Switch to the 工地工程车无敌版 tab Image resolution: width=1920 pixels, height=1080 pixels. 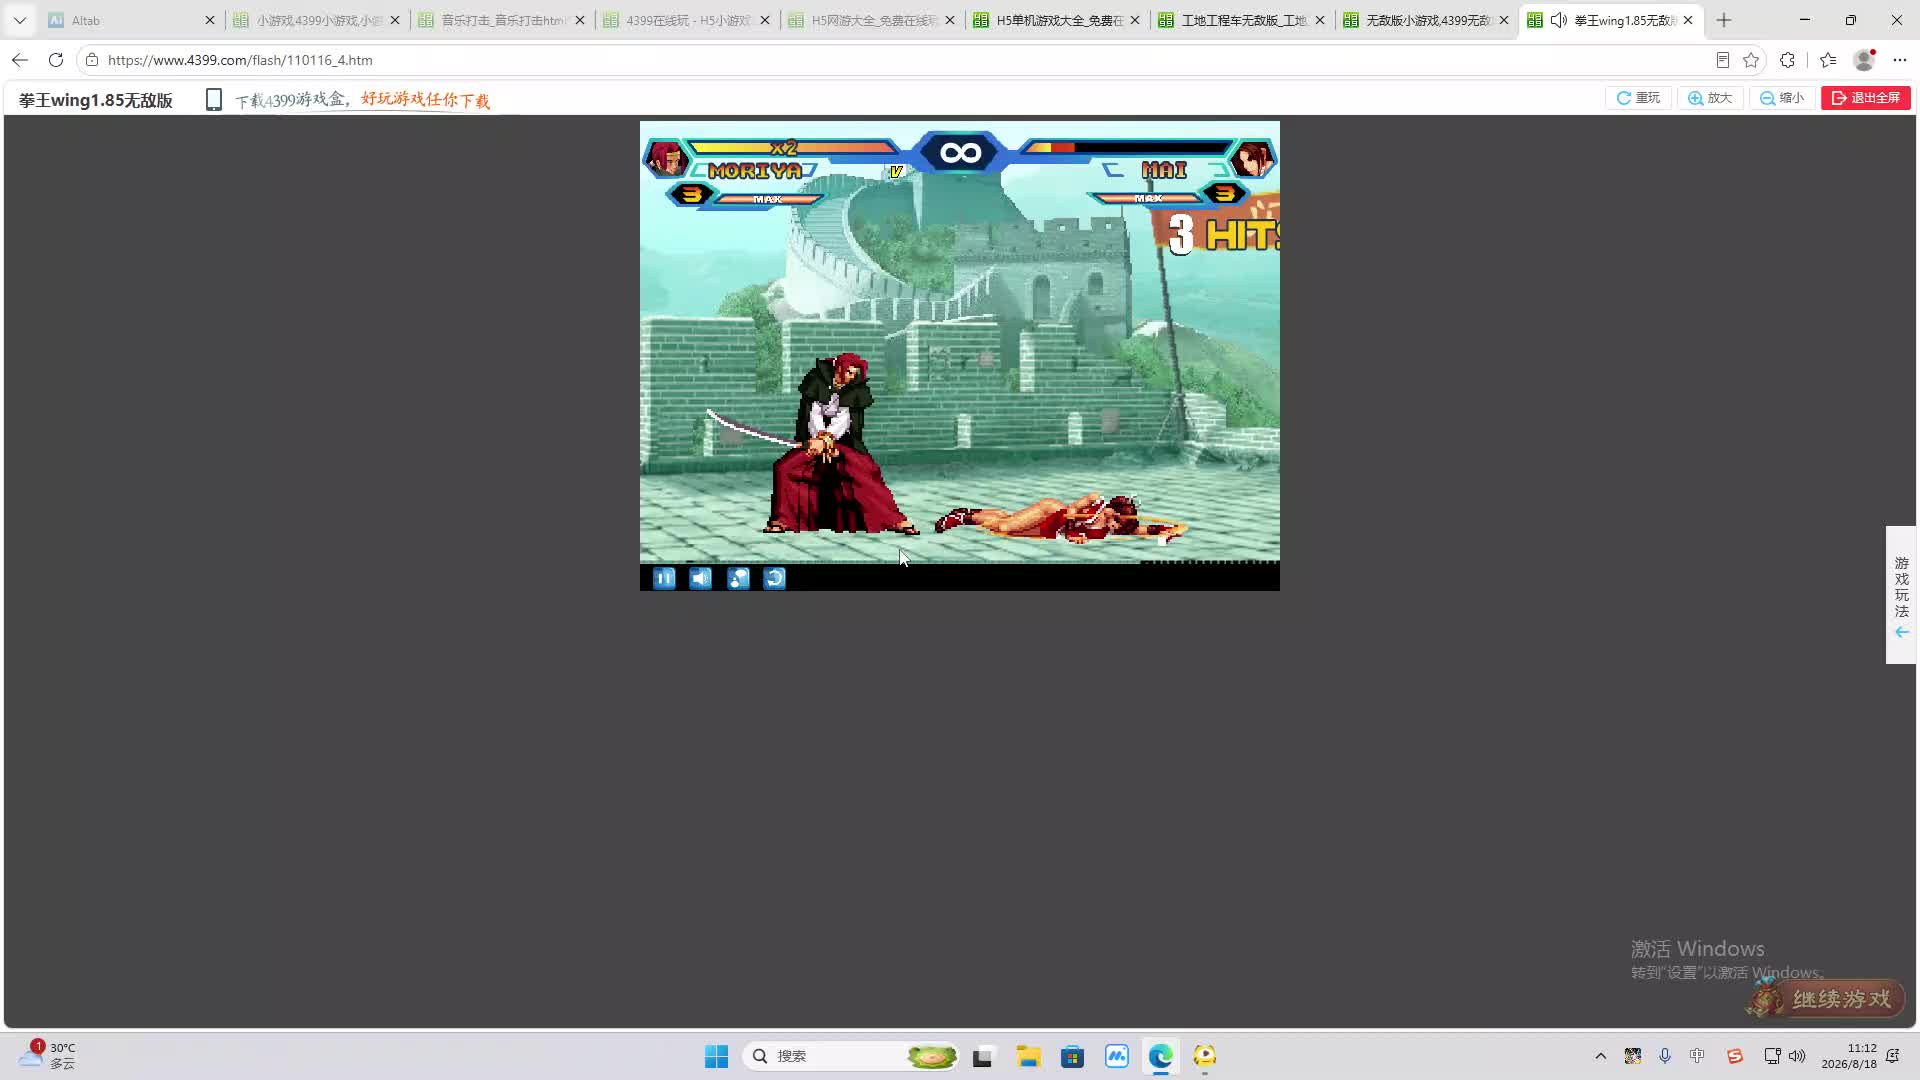click(1241, 20)
